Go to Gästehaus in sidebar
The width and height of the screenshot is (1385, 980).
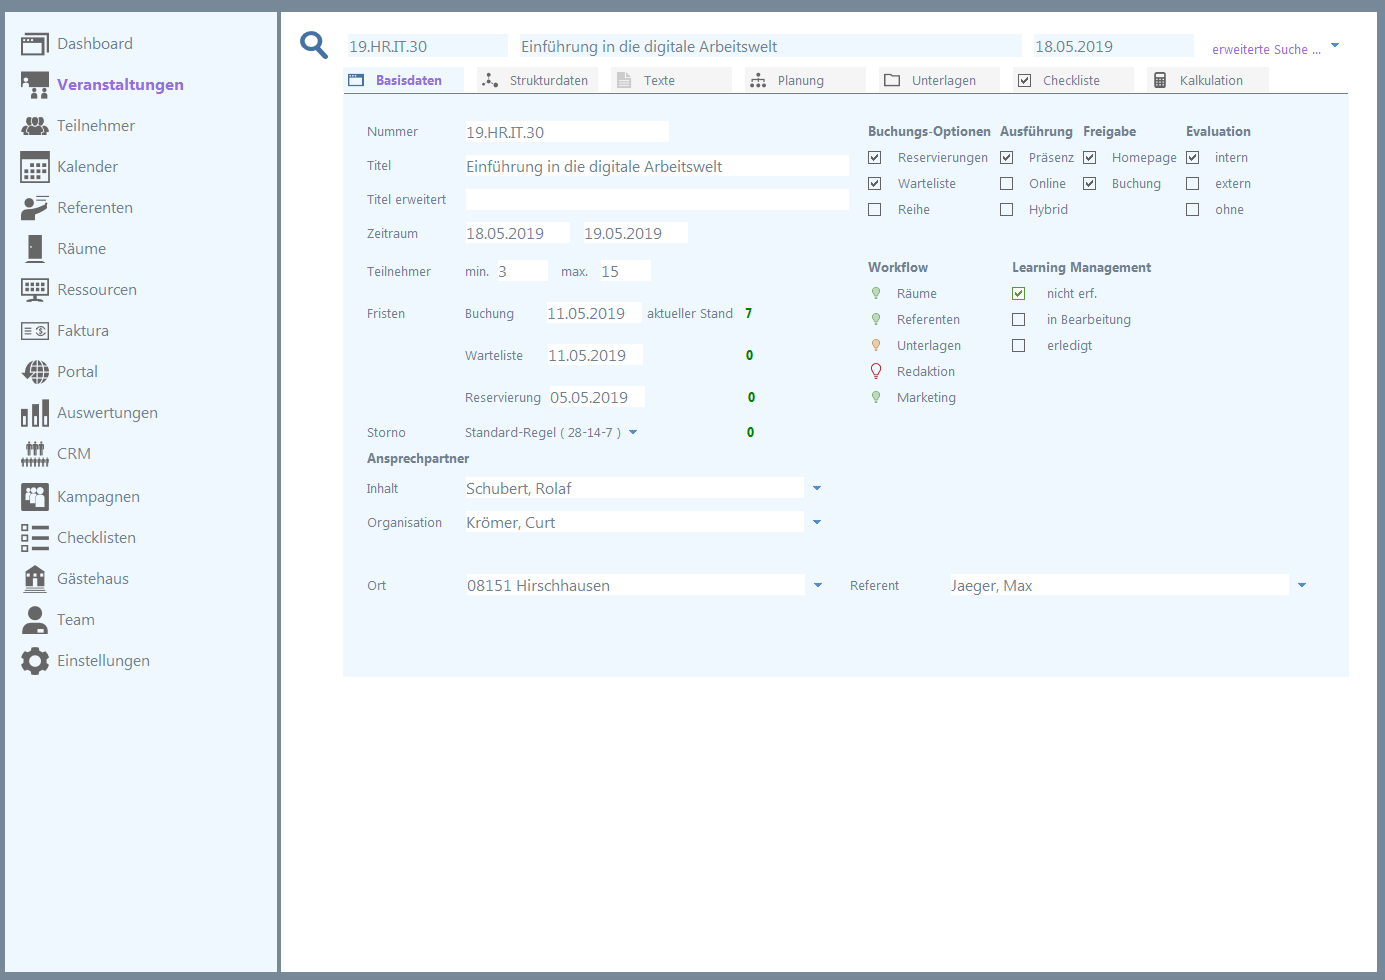tap(93, 579)
